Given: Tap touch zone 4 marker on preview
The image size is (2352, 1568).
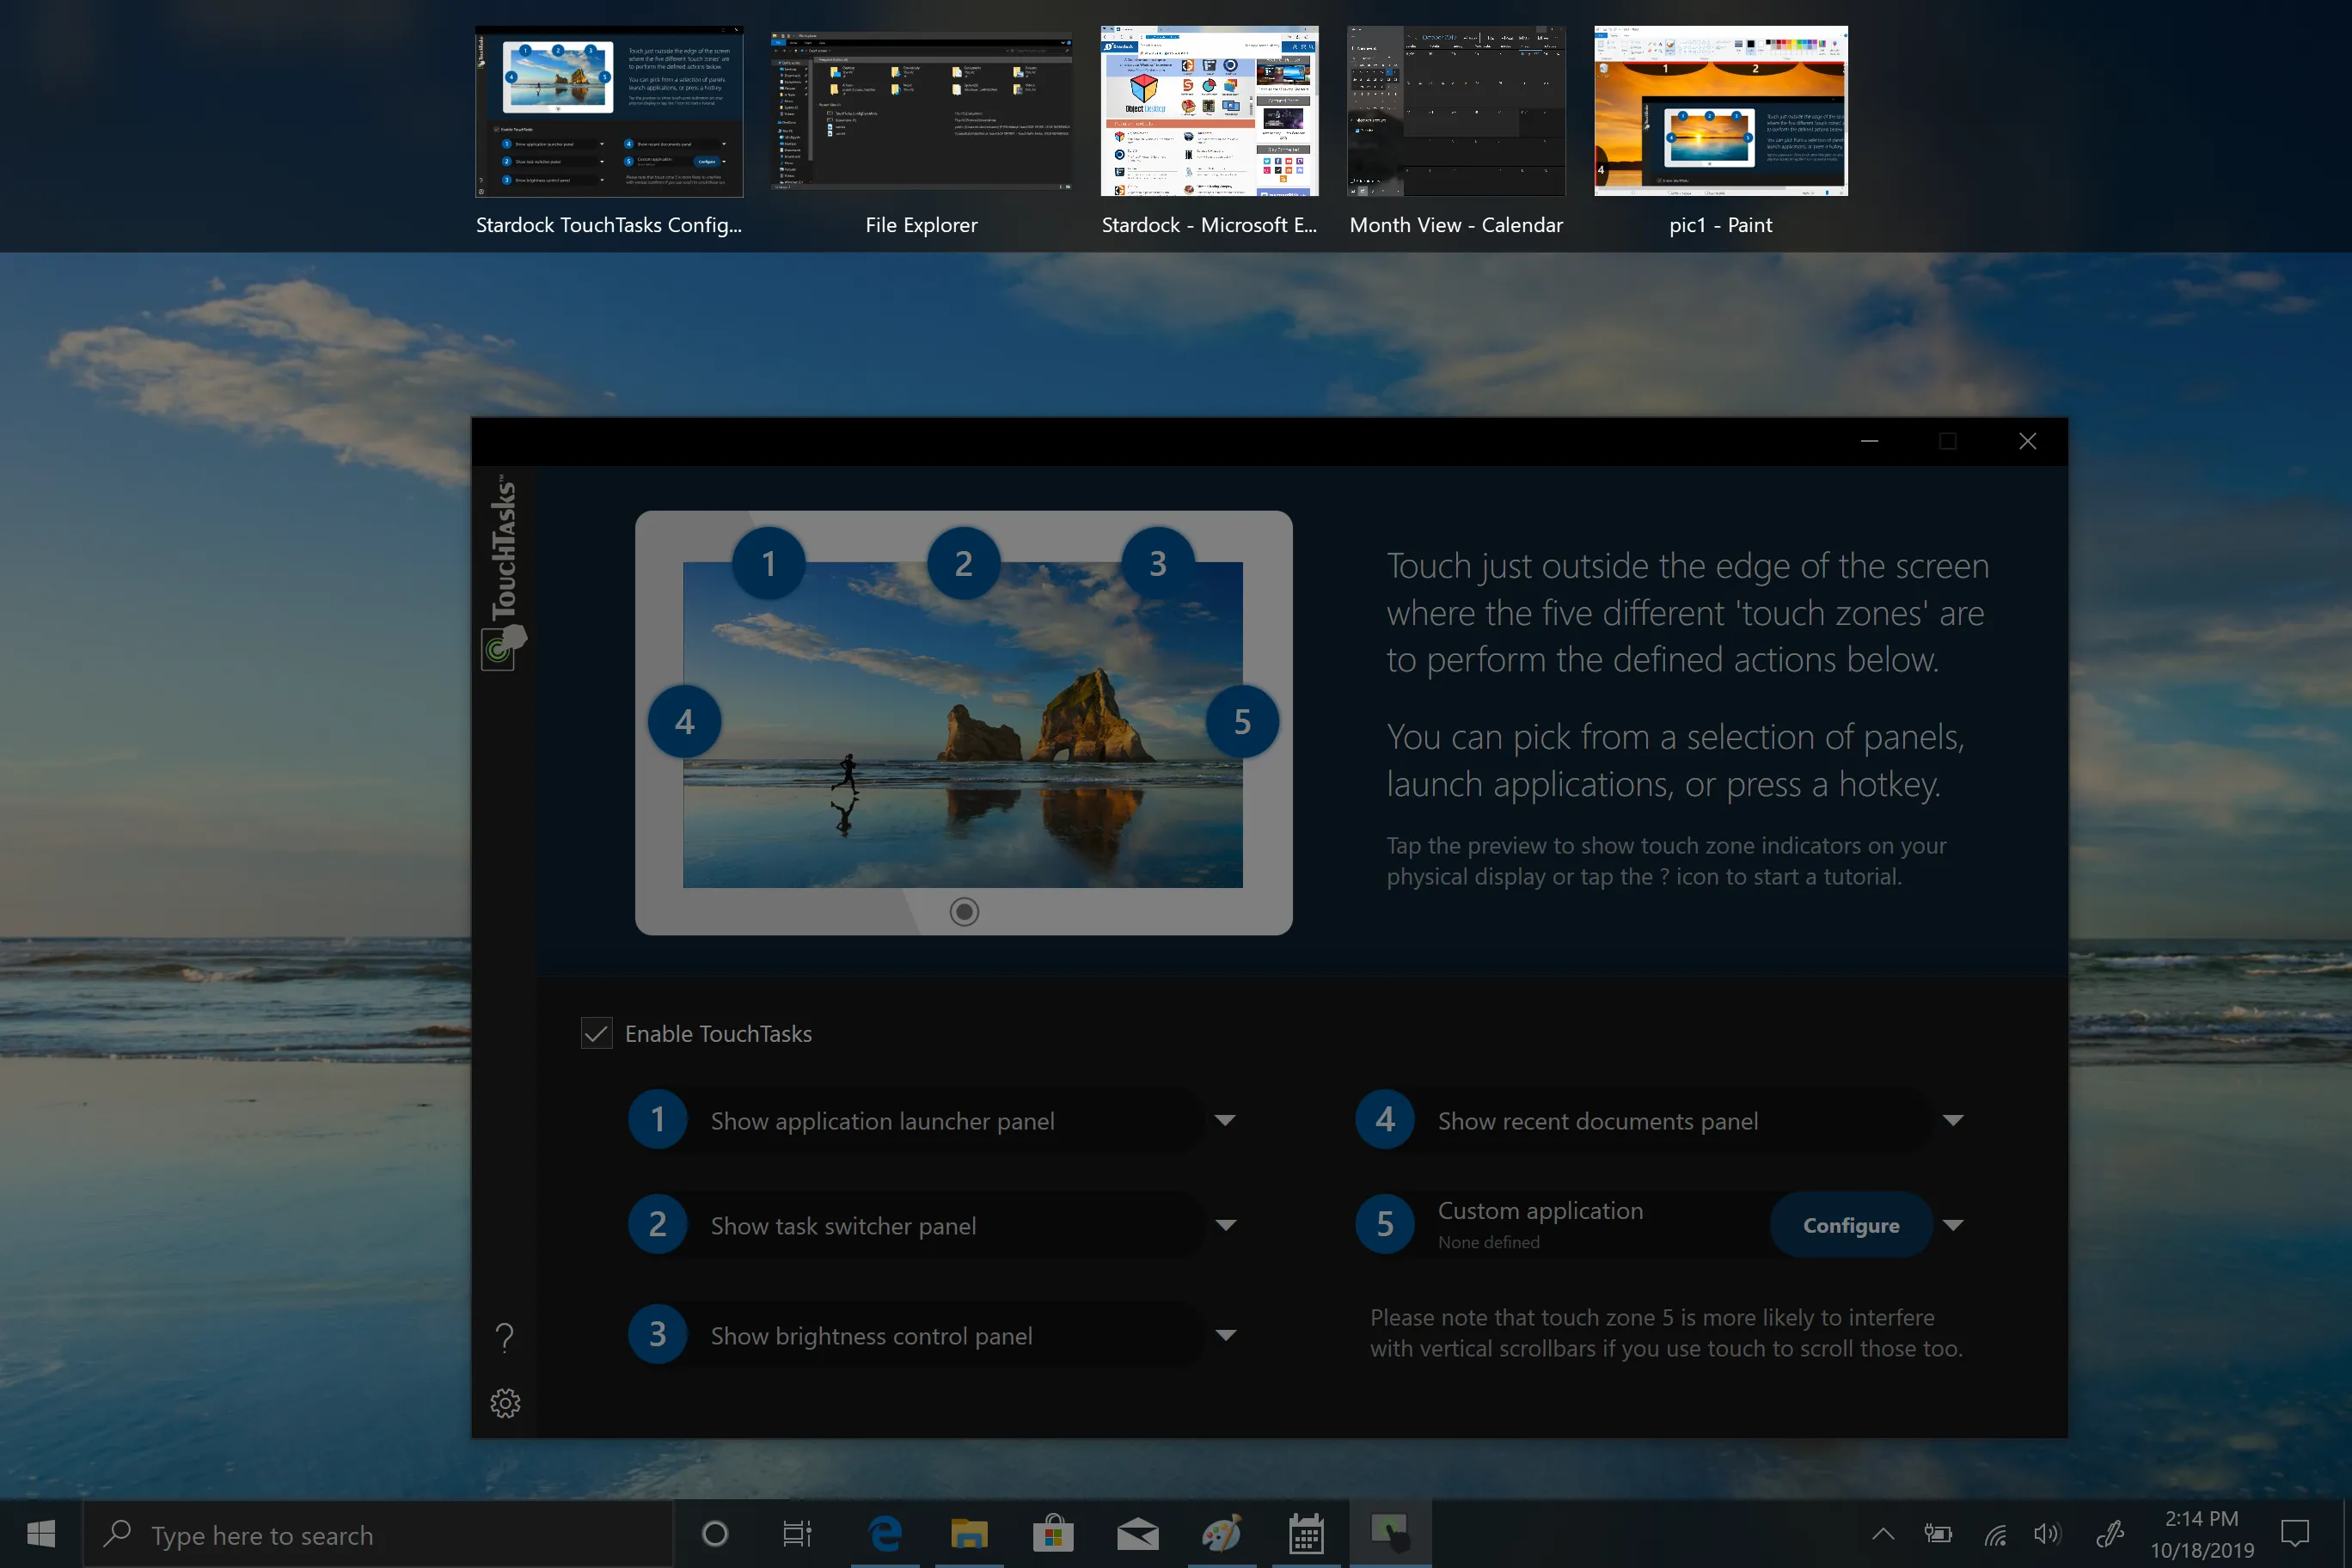Looking at the screenshot, I should tap(684, 721).
